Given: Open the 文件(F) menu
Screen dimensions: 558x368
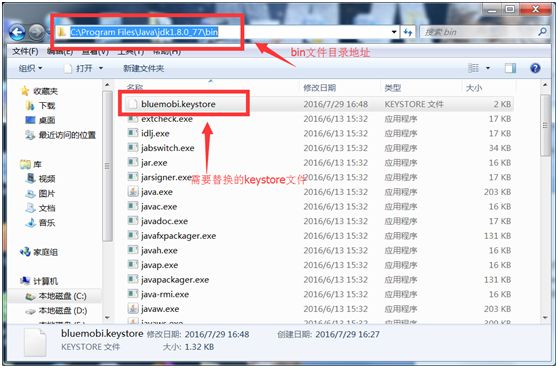Looking at the screenshot, I should point(25,52).
